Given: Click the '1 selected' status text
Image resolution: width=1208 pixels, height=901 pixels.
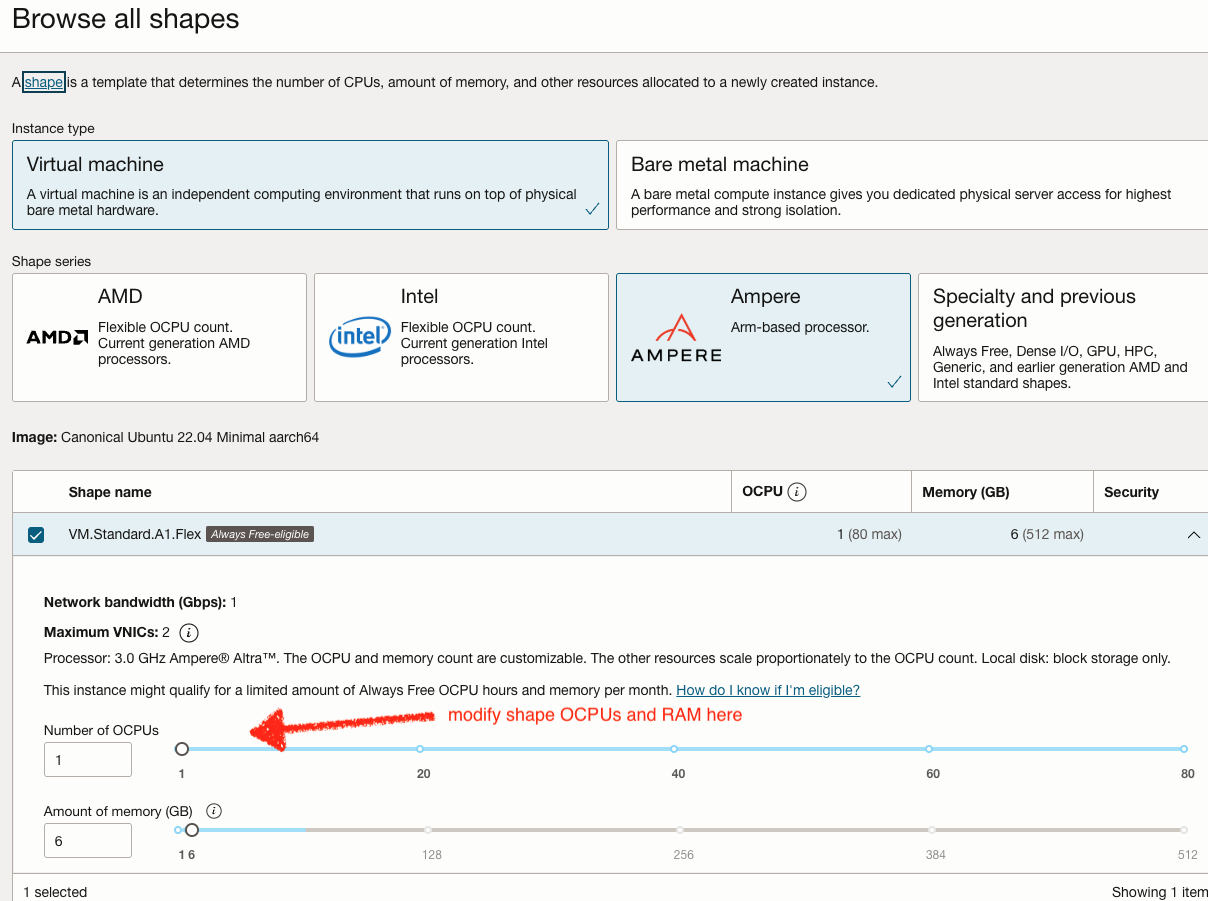Looking at the screenshot, I should (55, 892).
